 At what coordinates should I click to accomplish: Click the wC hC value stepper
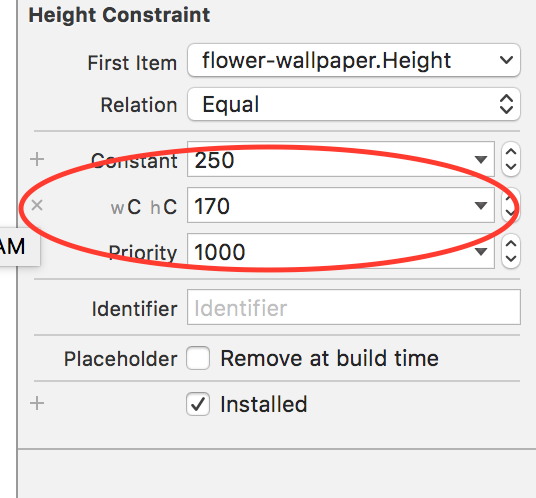[x=511, y=205]
